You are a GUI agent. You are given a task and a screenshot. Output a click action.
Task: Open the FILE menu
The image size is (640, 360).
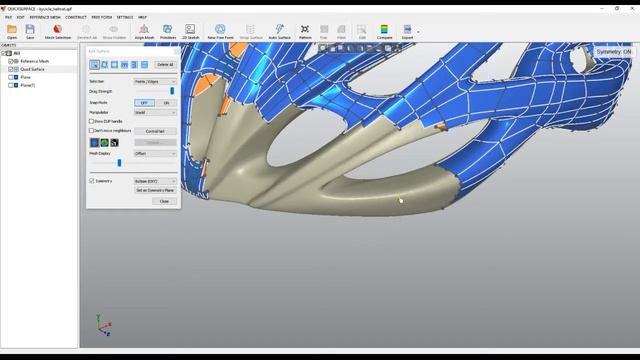[9, 17]
